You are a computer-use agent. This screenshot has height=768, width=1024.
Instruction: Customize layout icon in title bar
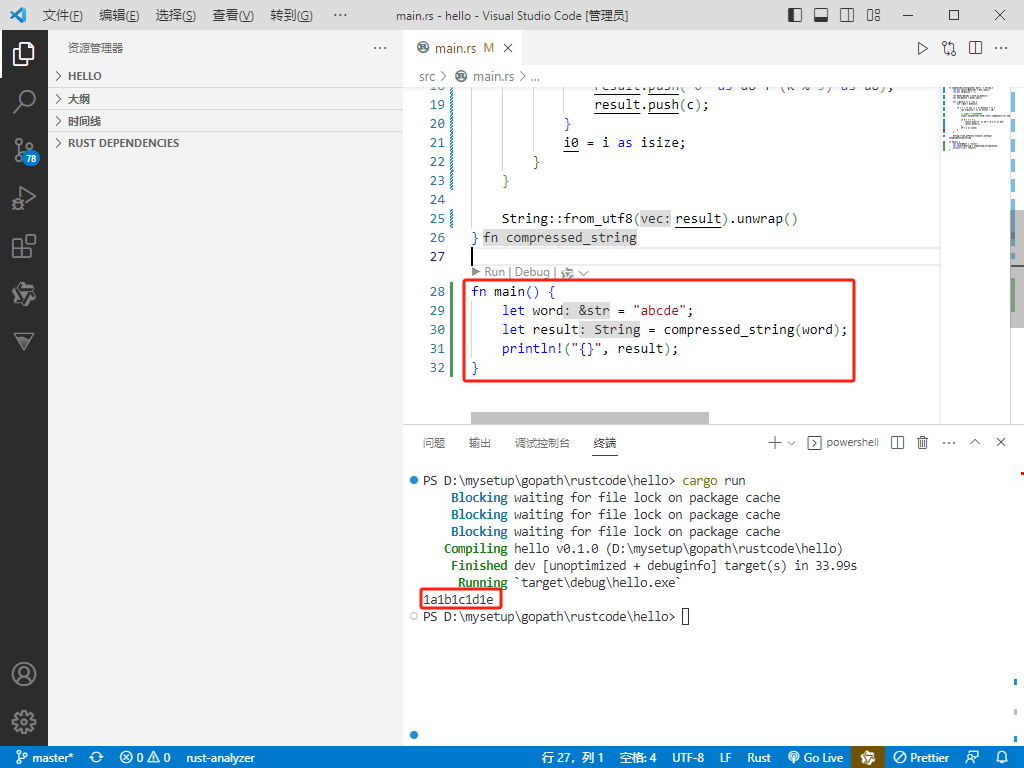coord(873,15)
